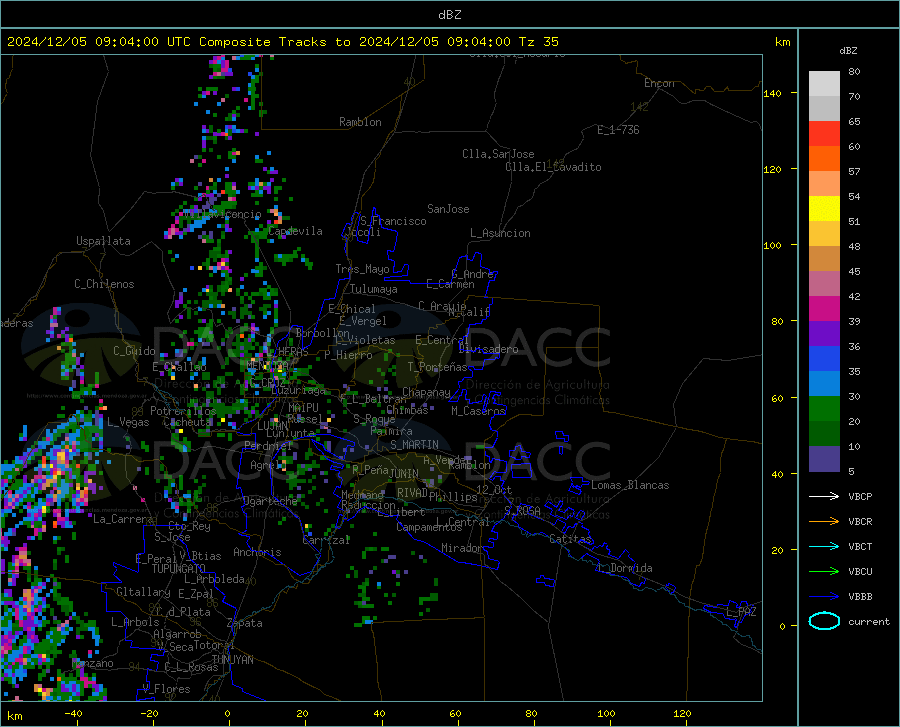Click the SanJose map label

tap(448, 209)
